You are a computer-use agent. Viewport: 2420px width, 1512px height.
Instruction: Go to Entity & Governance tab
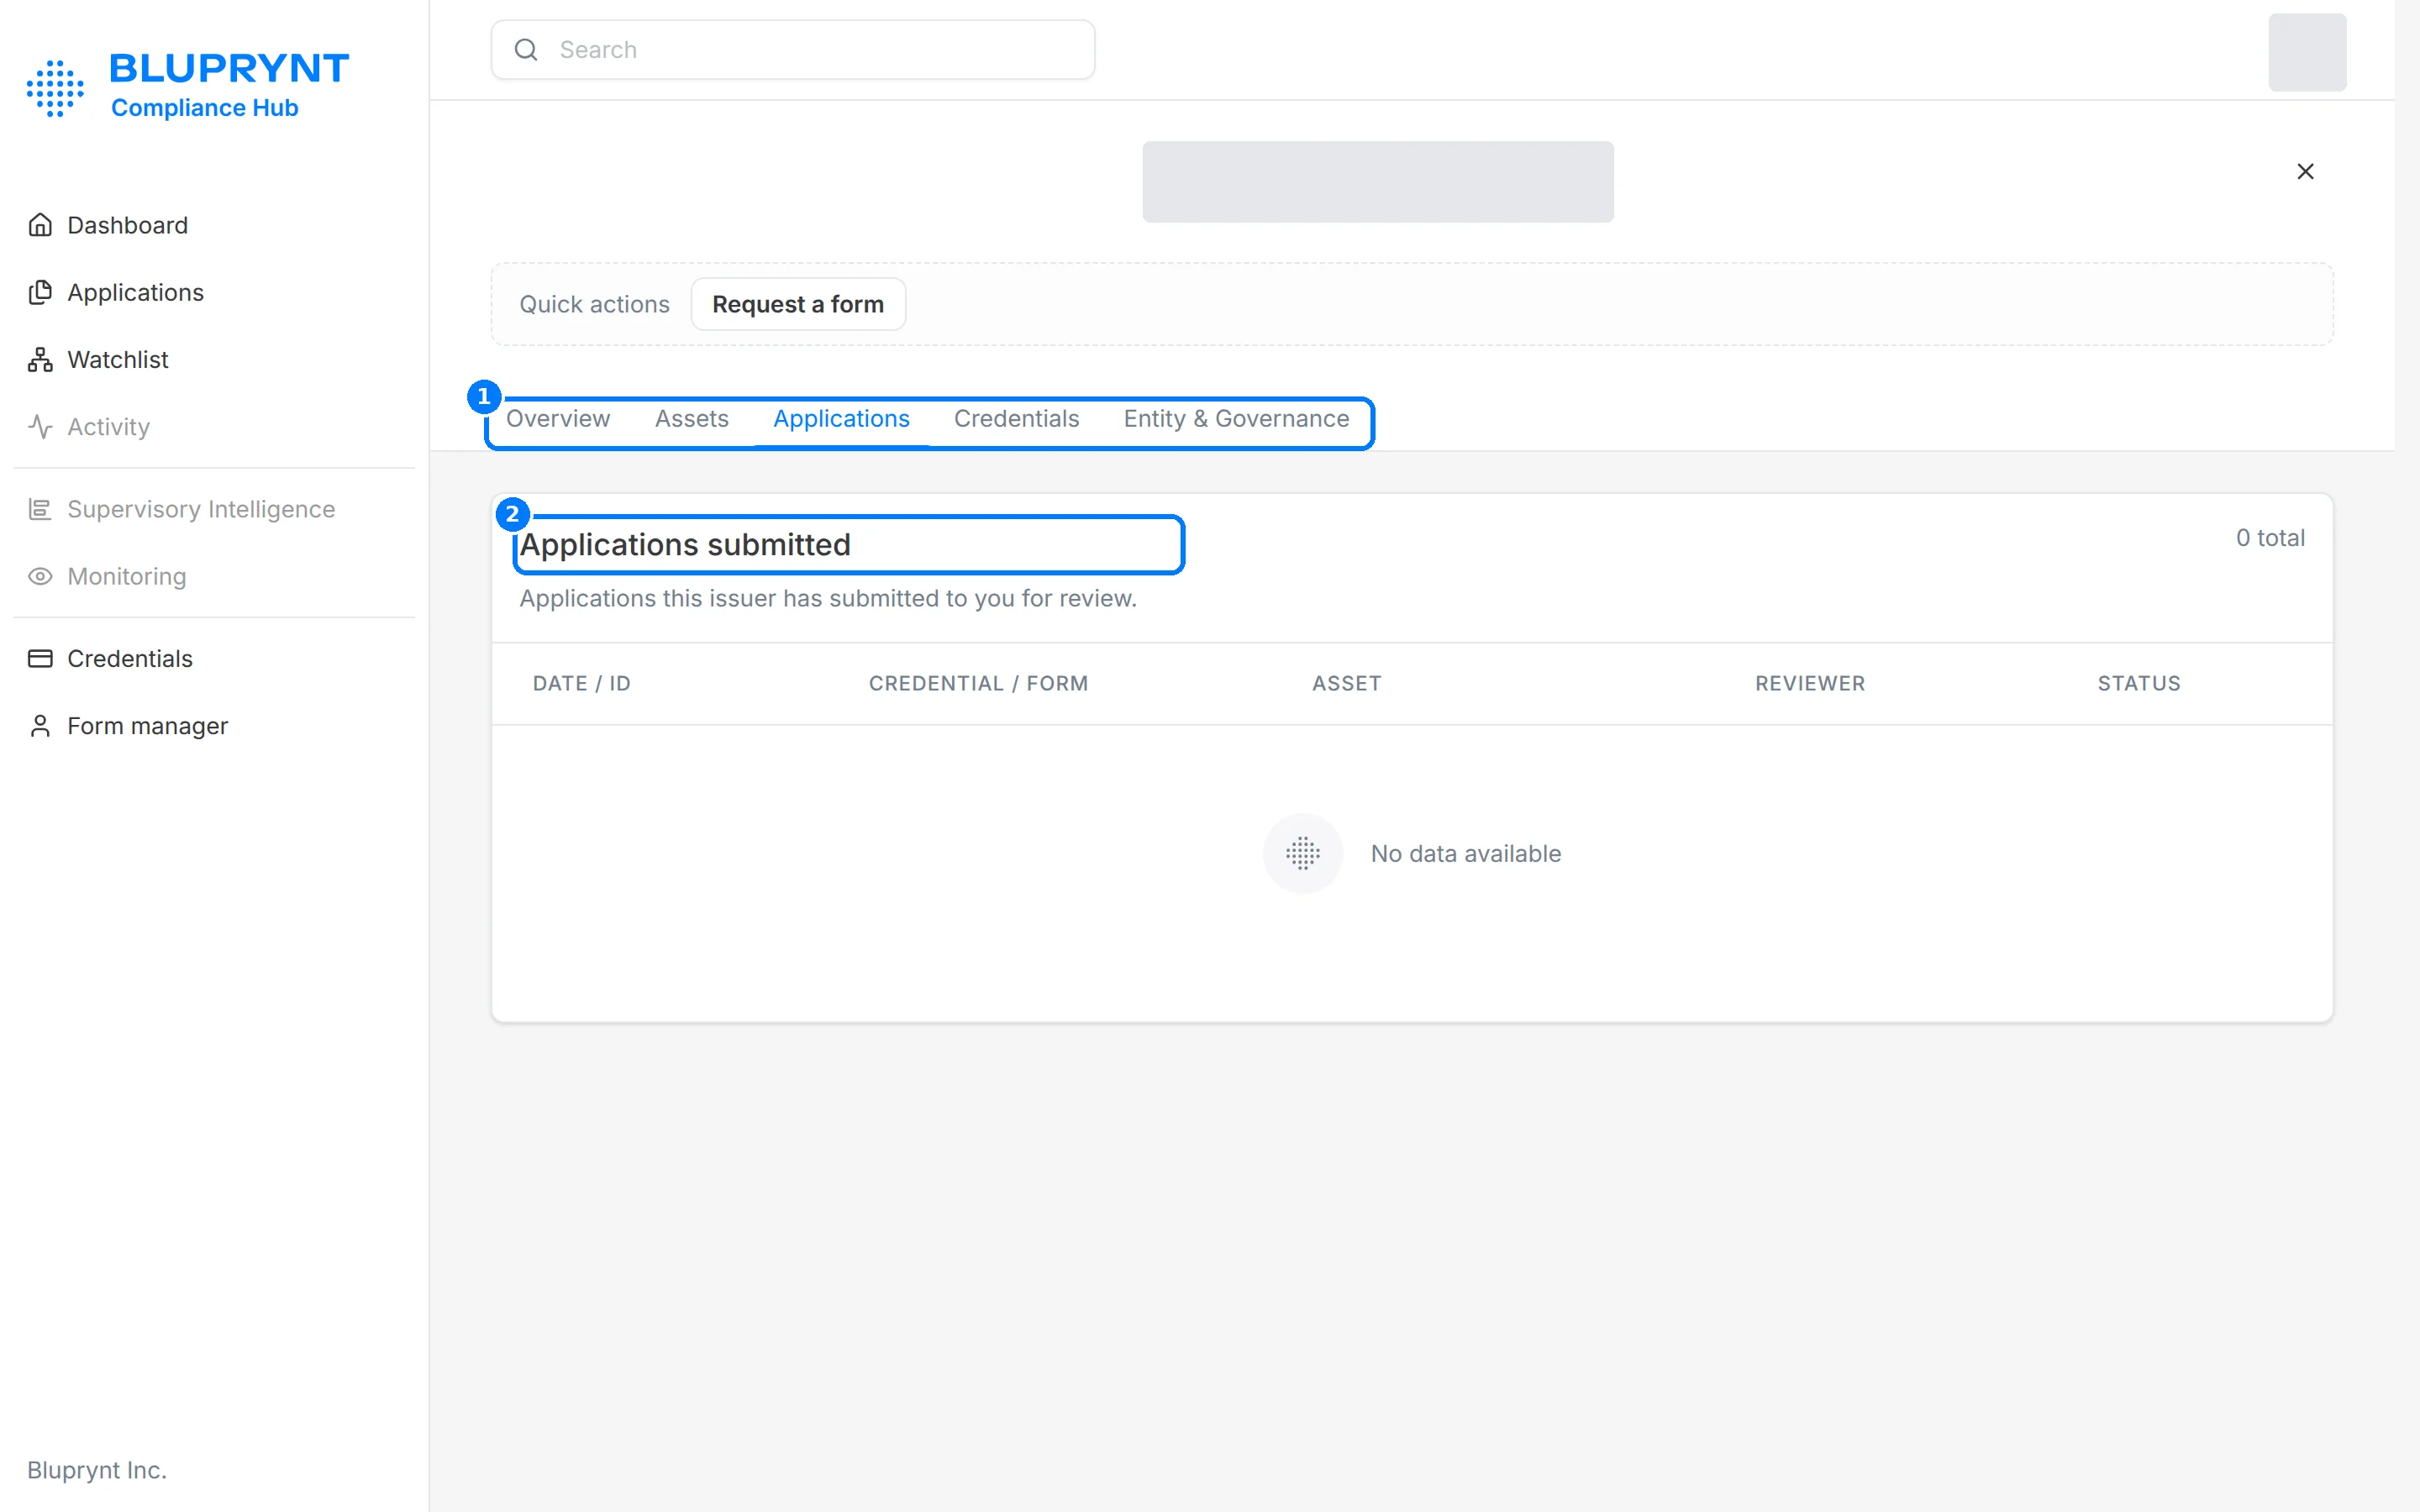coord(1236,418)
